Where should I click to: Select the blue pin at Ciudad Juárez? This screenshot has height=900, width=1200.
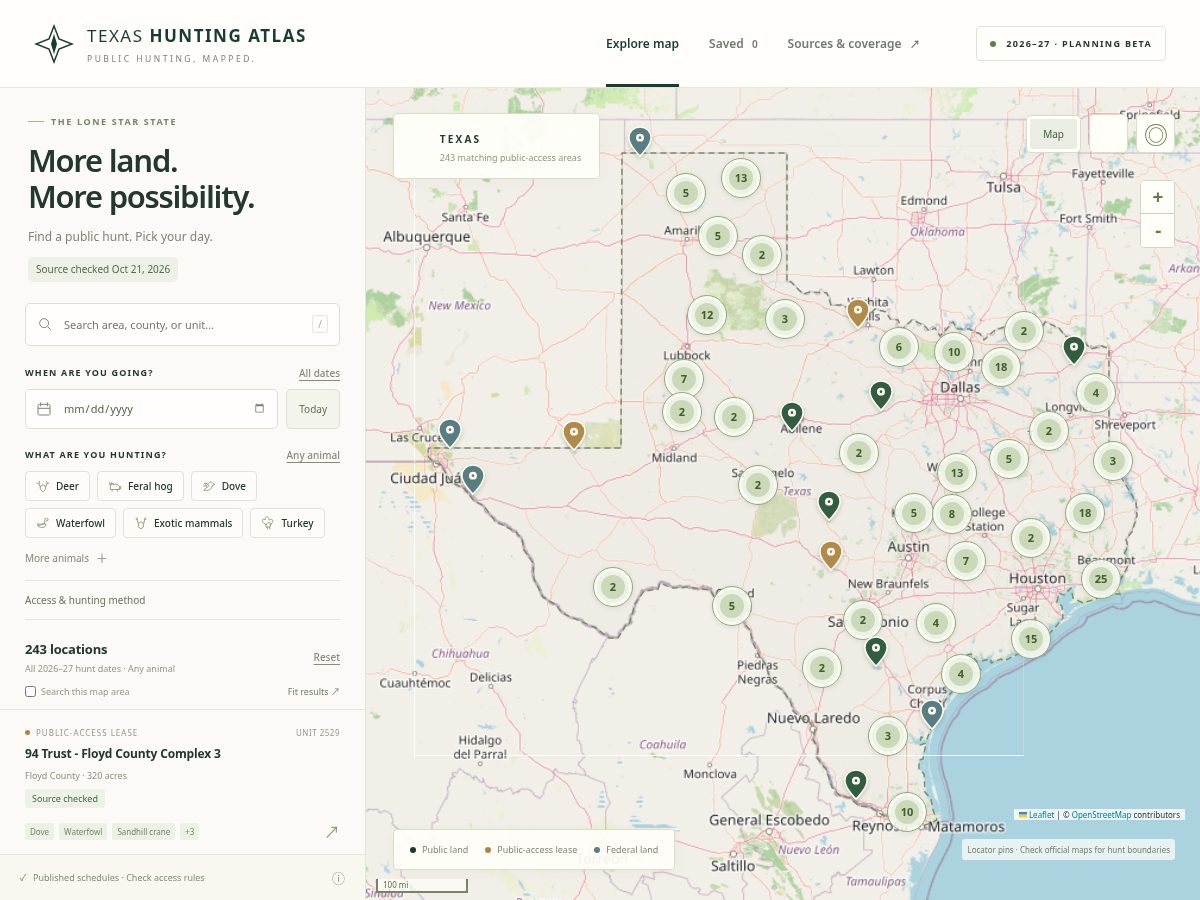pyautogui.click(x=473, y=479)
